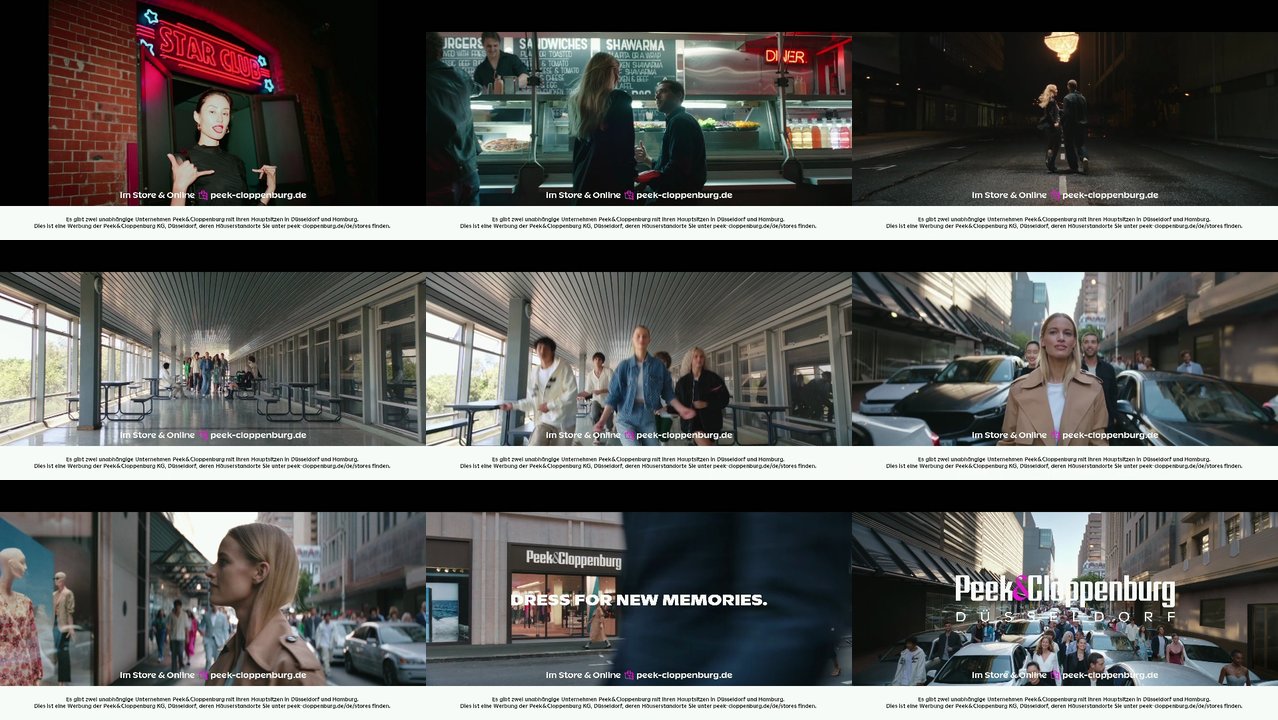Click the DÜSSELDORF text under the logo

[1065, 617]
